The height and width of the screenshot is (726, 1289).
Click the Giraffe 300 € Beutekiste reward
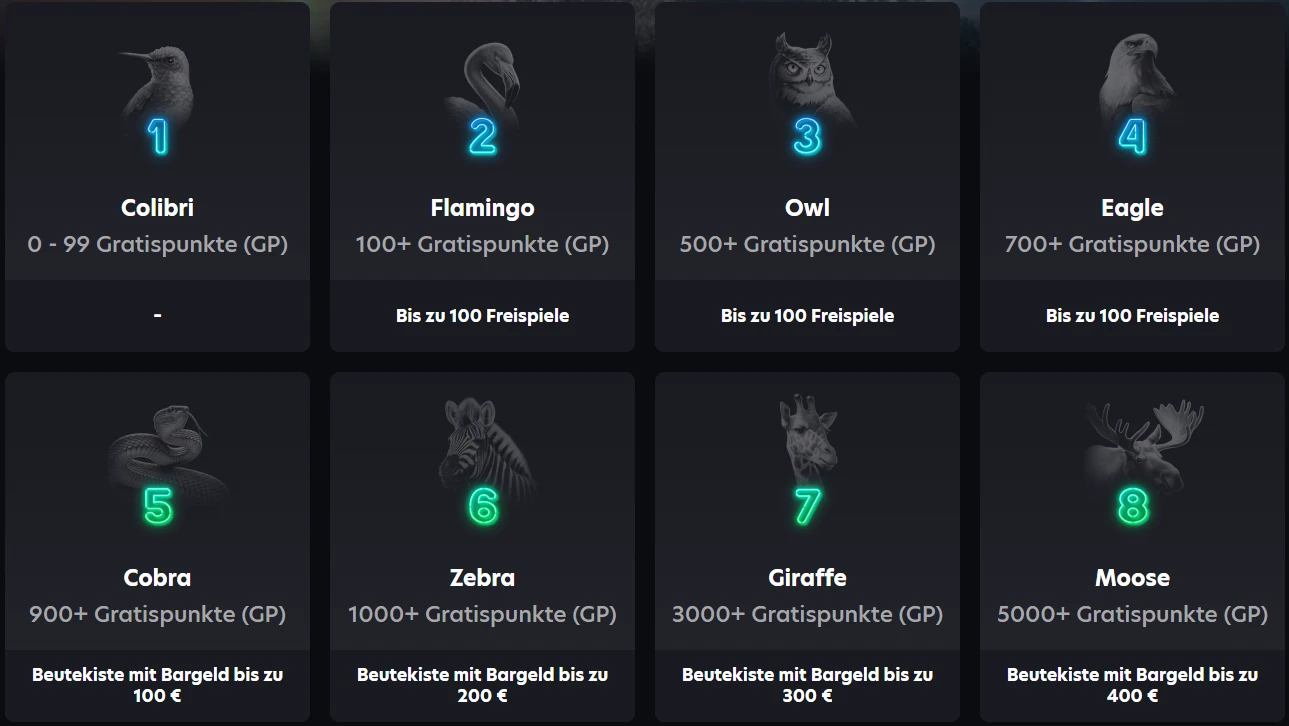[807, 685]
